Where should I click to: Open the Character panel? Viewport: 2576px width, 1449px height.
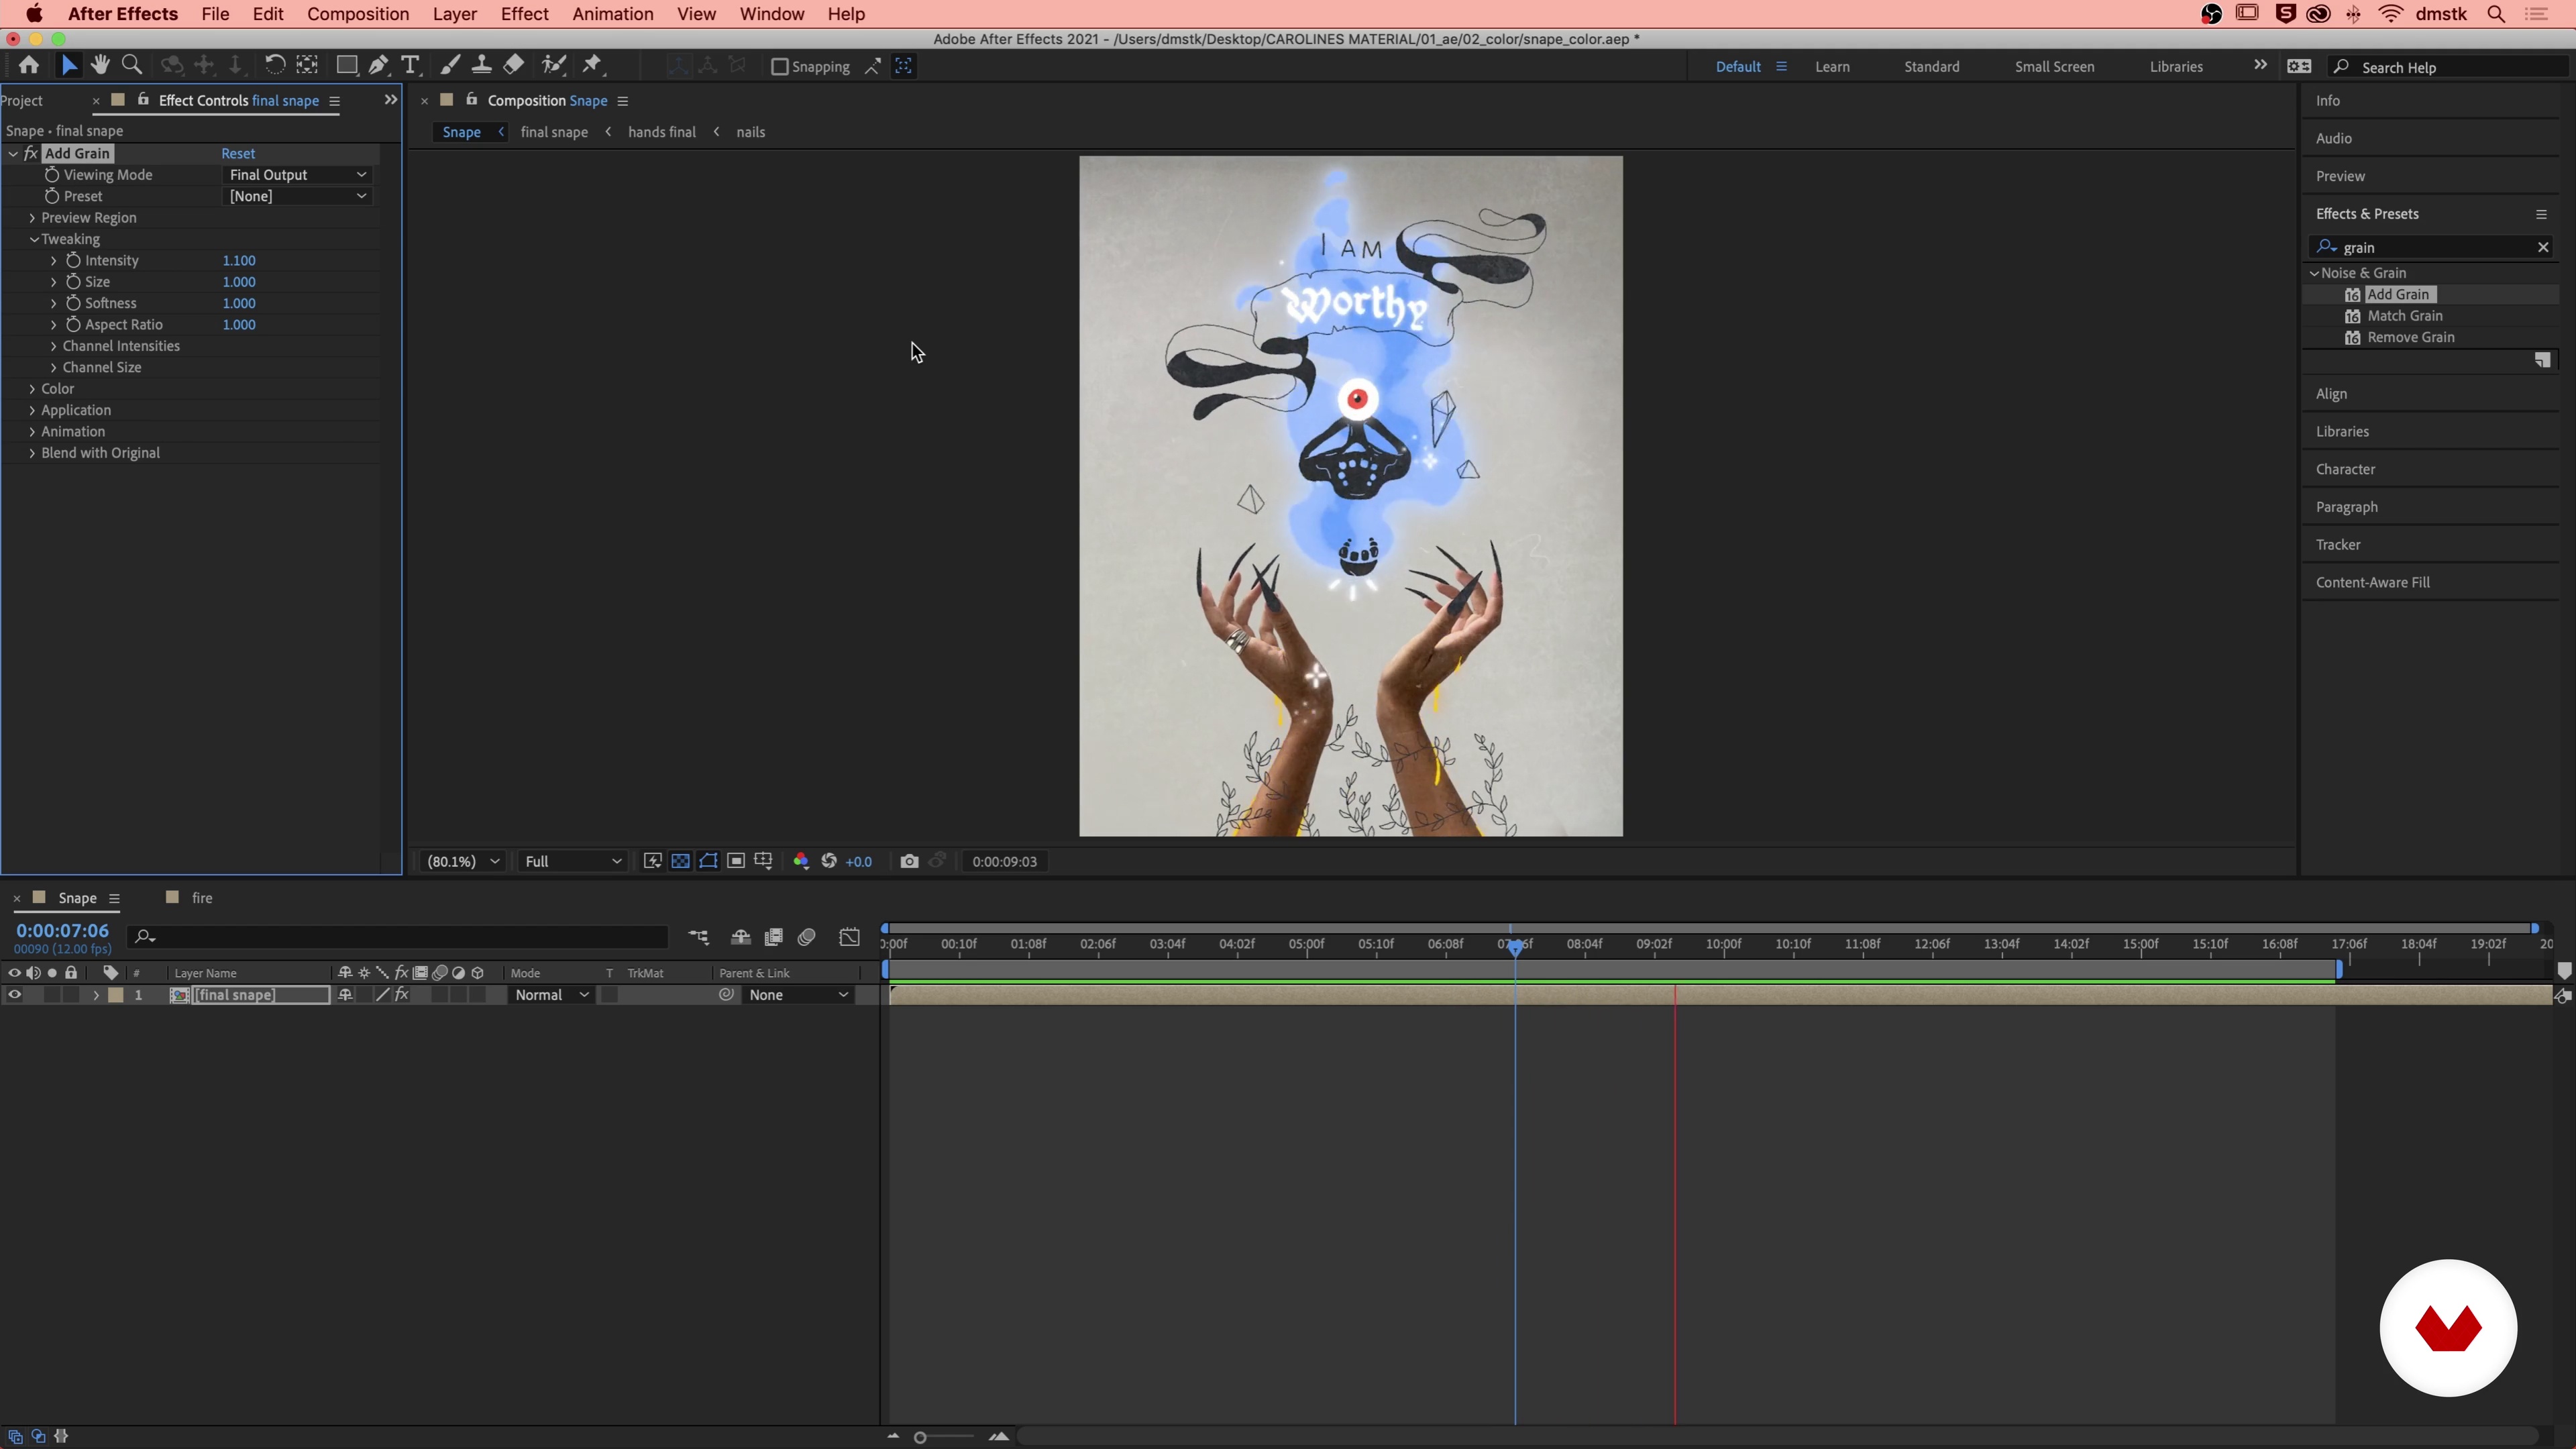(2345, 469)
